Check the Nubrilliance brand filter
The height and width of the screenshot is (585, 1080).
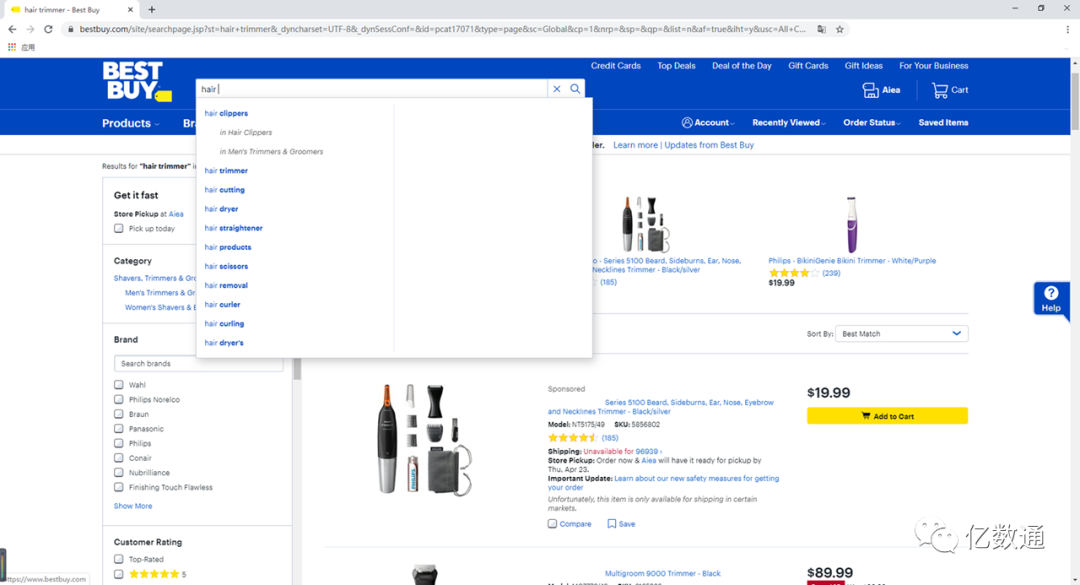118,473
